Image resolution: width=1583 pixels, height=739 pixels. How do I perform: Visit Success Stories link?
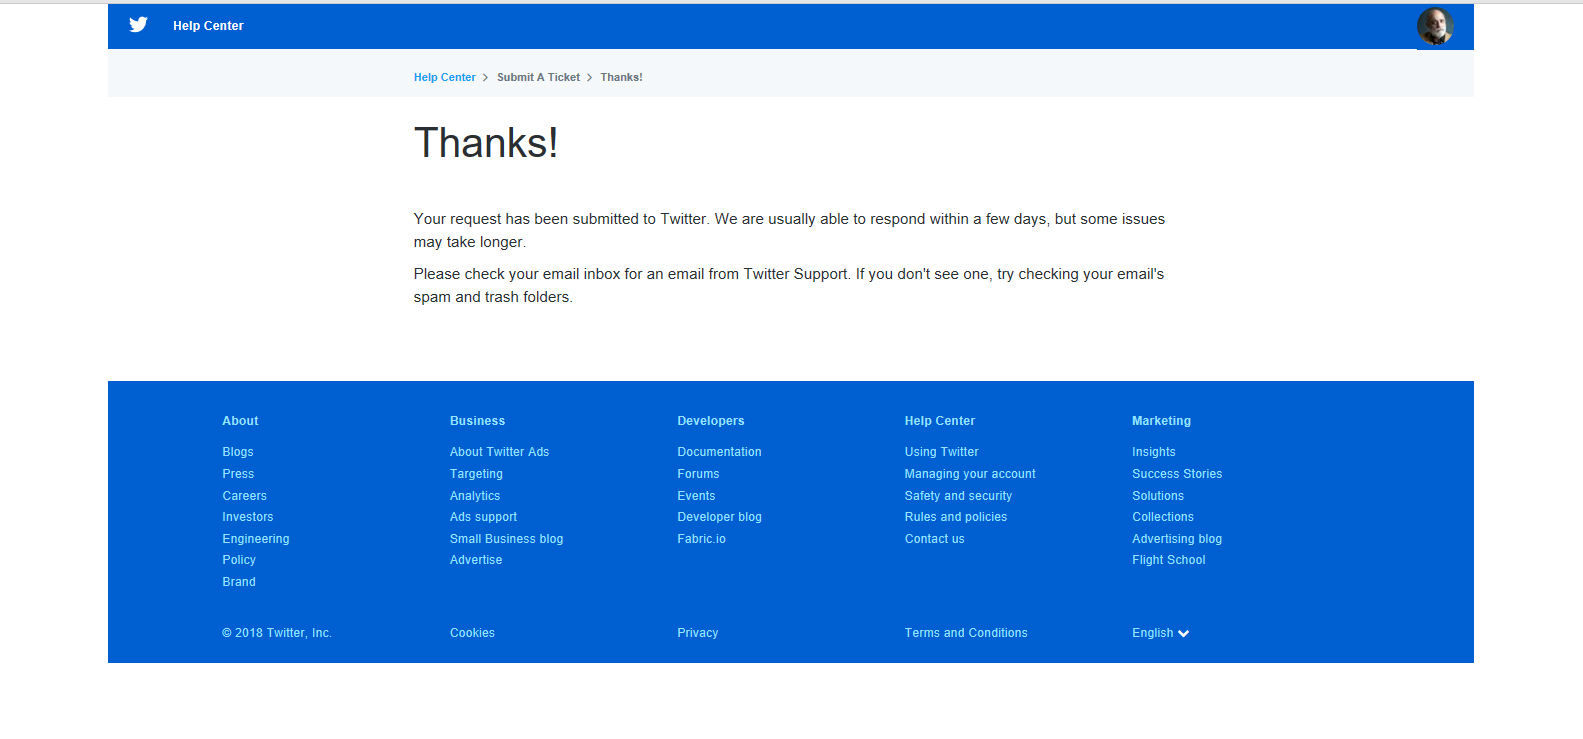coord(1177,474)
